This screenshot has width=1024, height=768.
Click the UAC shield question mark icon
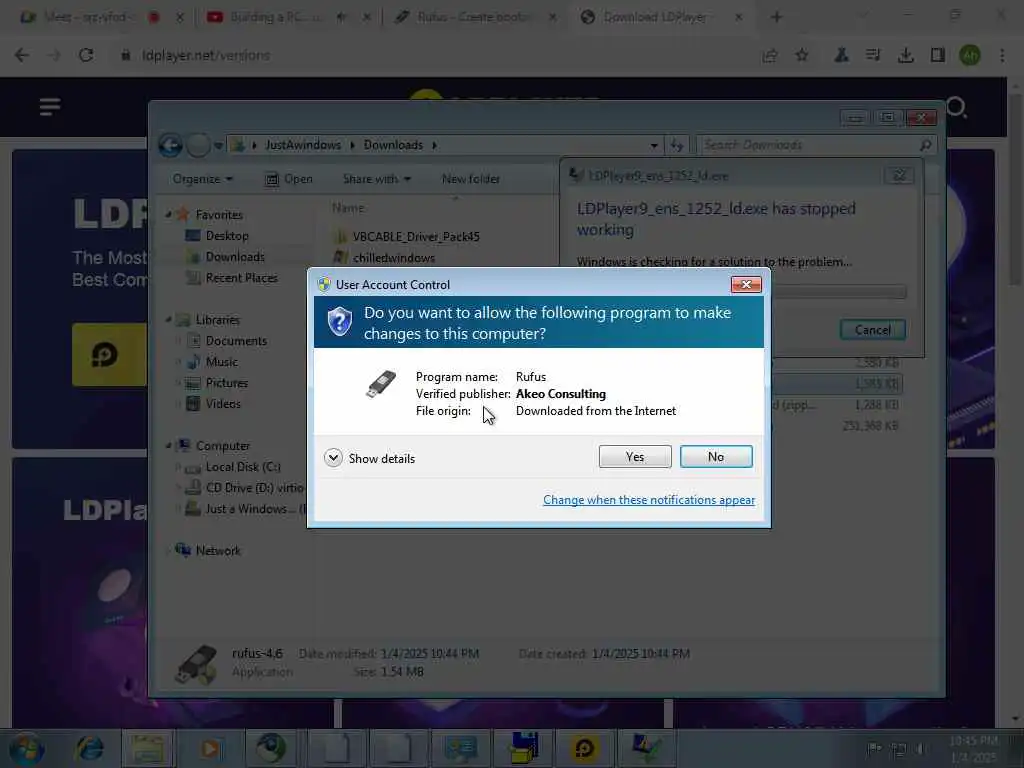pos(340,322)
